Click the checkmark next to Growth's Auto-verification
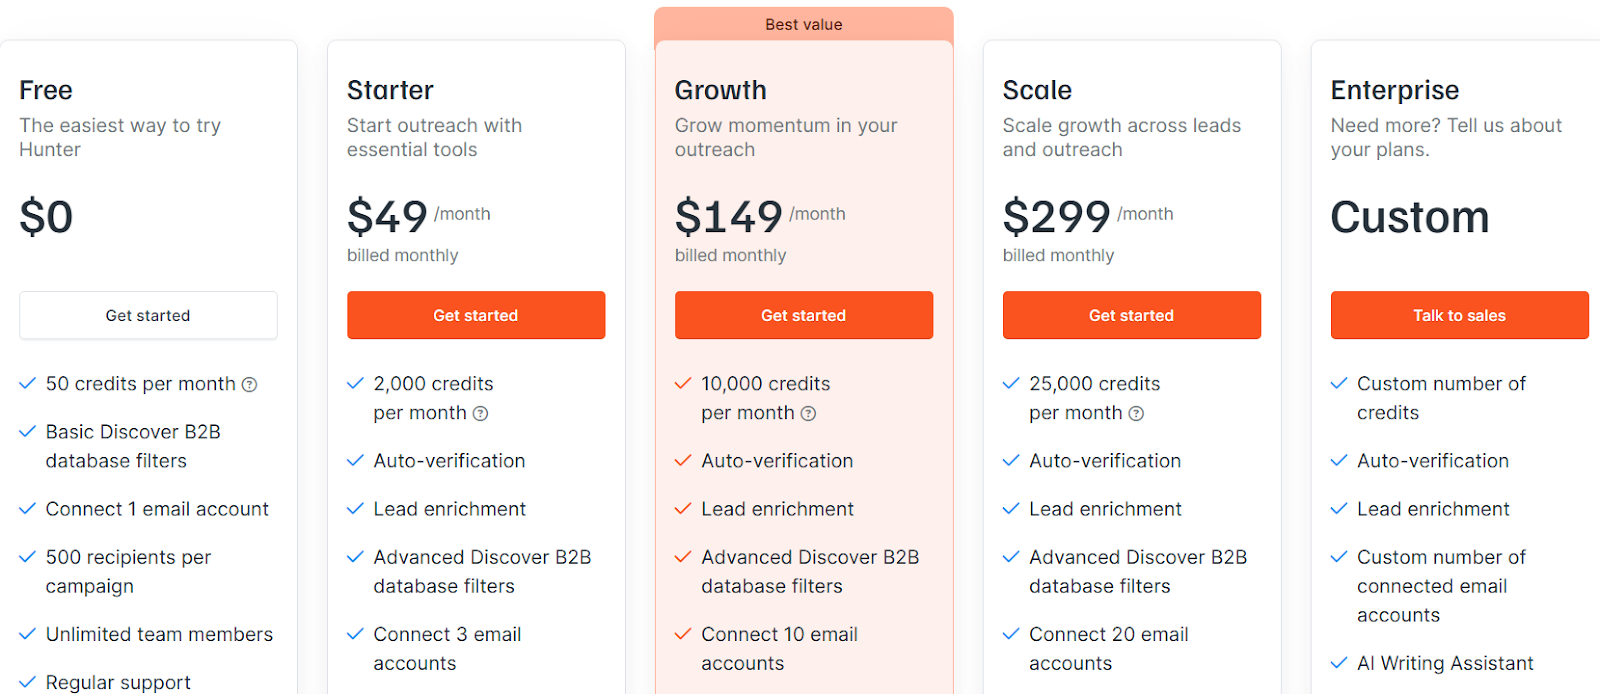Viewport: 1600px width, 694px height. click(683, 461)
